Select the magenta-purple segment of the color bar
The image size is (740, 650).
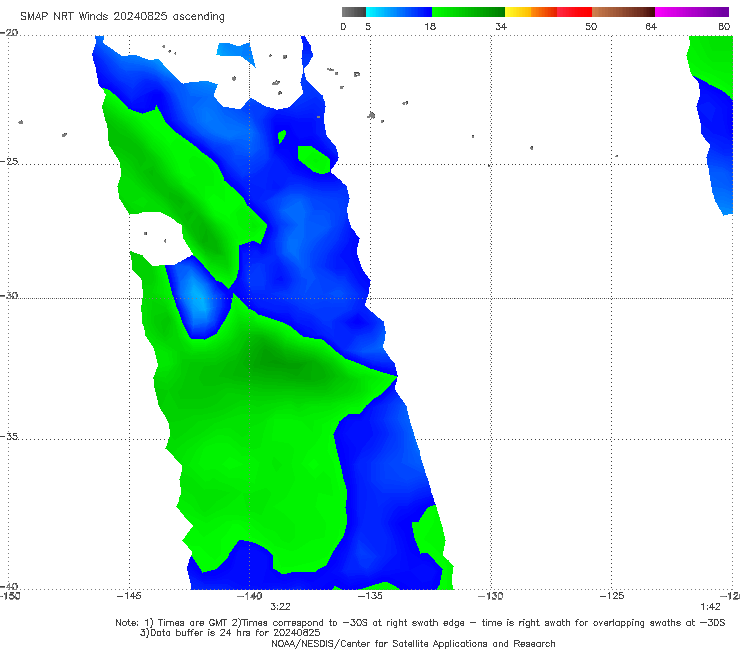[692, 12]
